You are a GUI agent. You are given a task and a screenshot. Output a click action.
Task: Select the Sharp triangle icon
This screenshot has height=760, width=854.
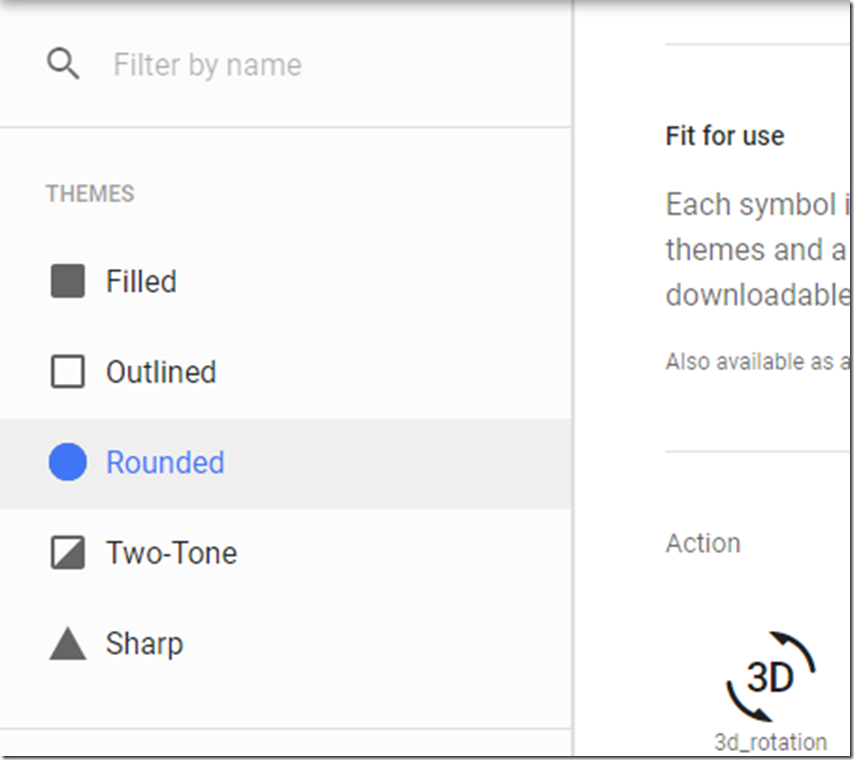click(68, 643)
